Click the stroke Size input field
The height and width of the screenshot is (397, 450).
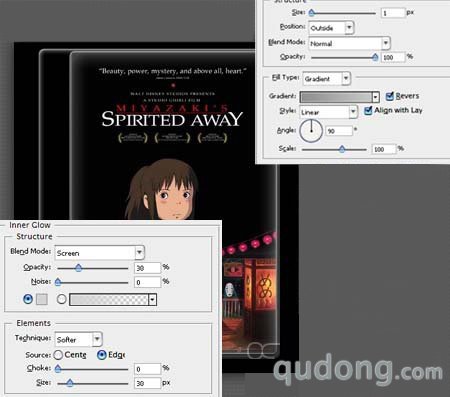tap(393, 13)
